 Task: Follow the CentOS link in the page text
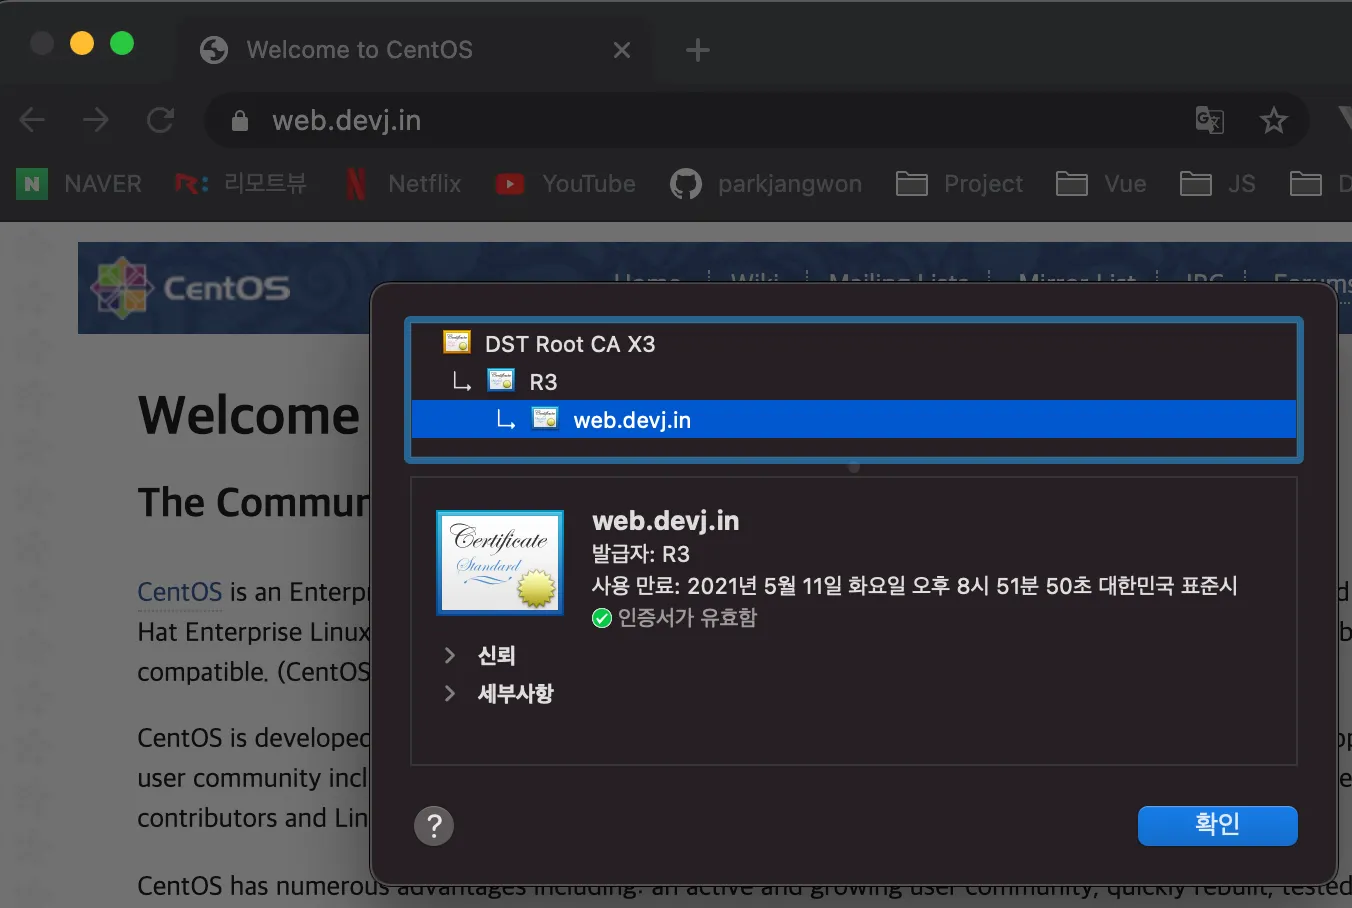(x=180, y=592)
